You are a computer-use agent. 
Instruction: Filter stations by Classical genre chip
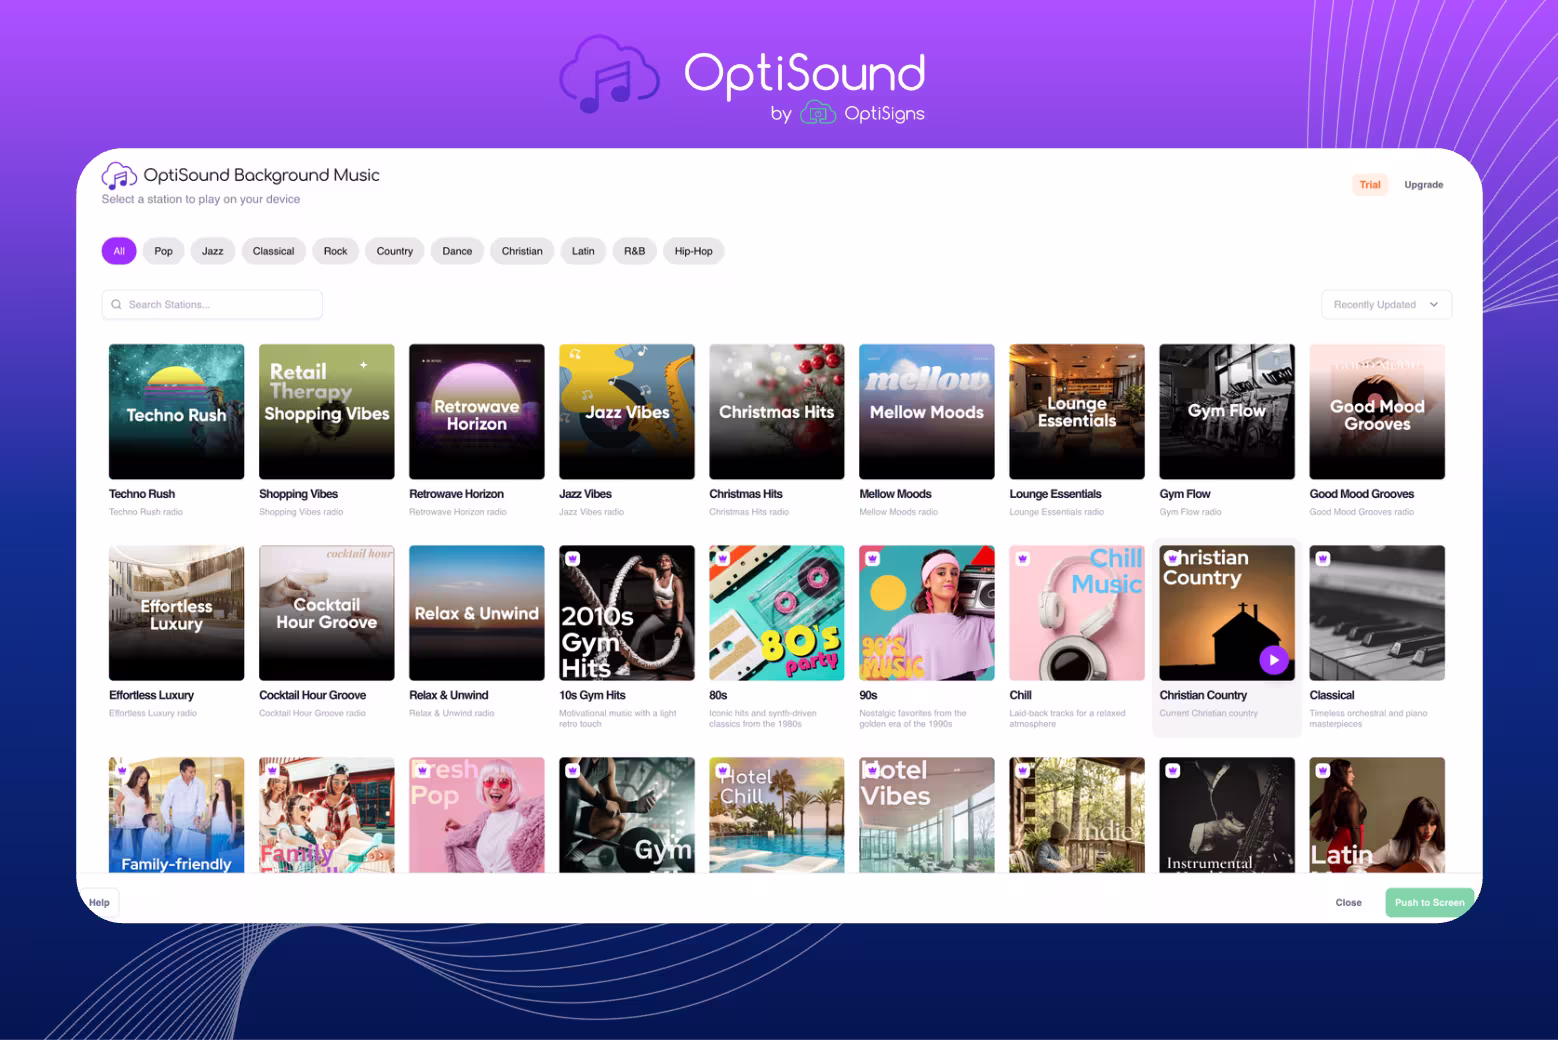[274, 251]
